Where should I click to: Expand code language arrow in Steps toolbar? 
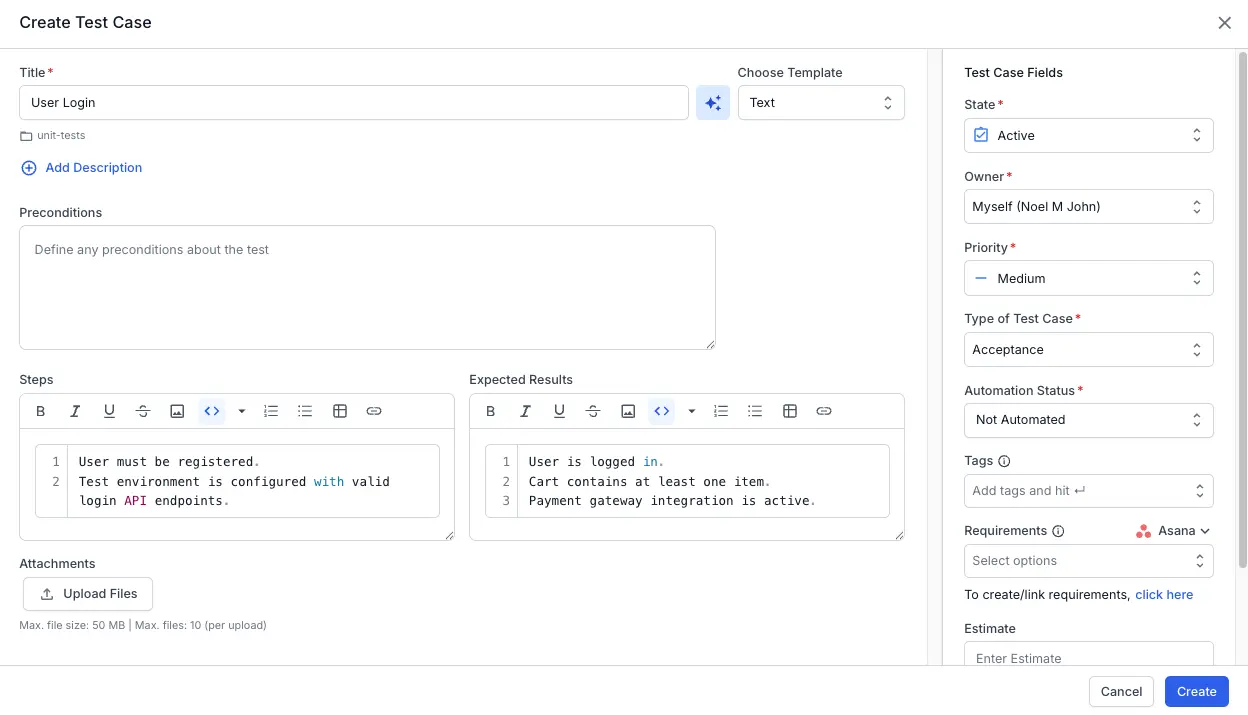click(x=242, y=411)
